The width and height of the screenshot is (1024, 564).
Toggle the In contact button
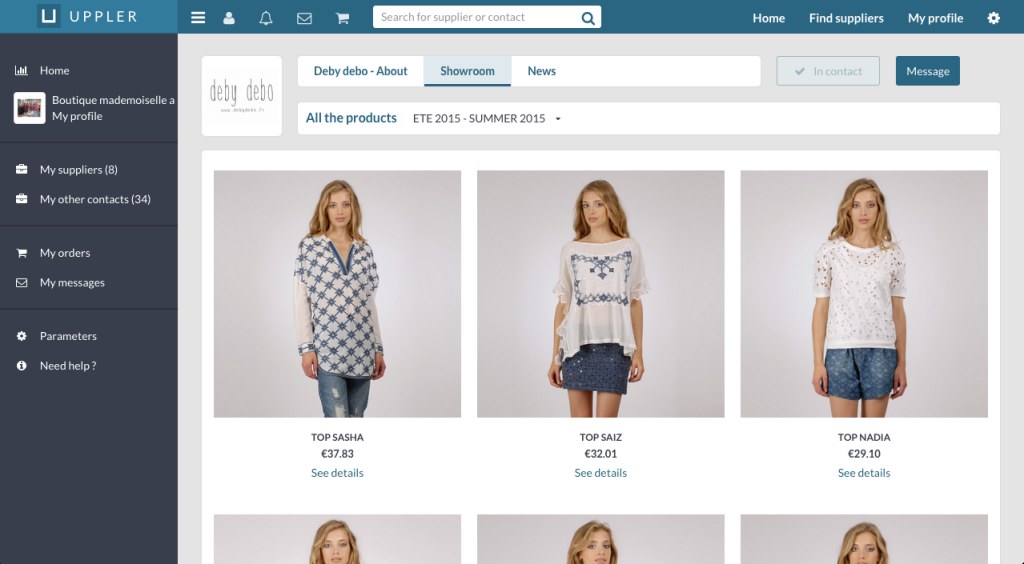click(x=828, y=71)
